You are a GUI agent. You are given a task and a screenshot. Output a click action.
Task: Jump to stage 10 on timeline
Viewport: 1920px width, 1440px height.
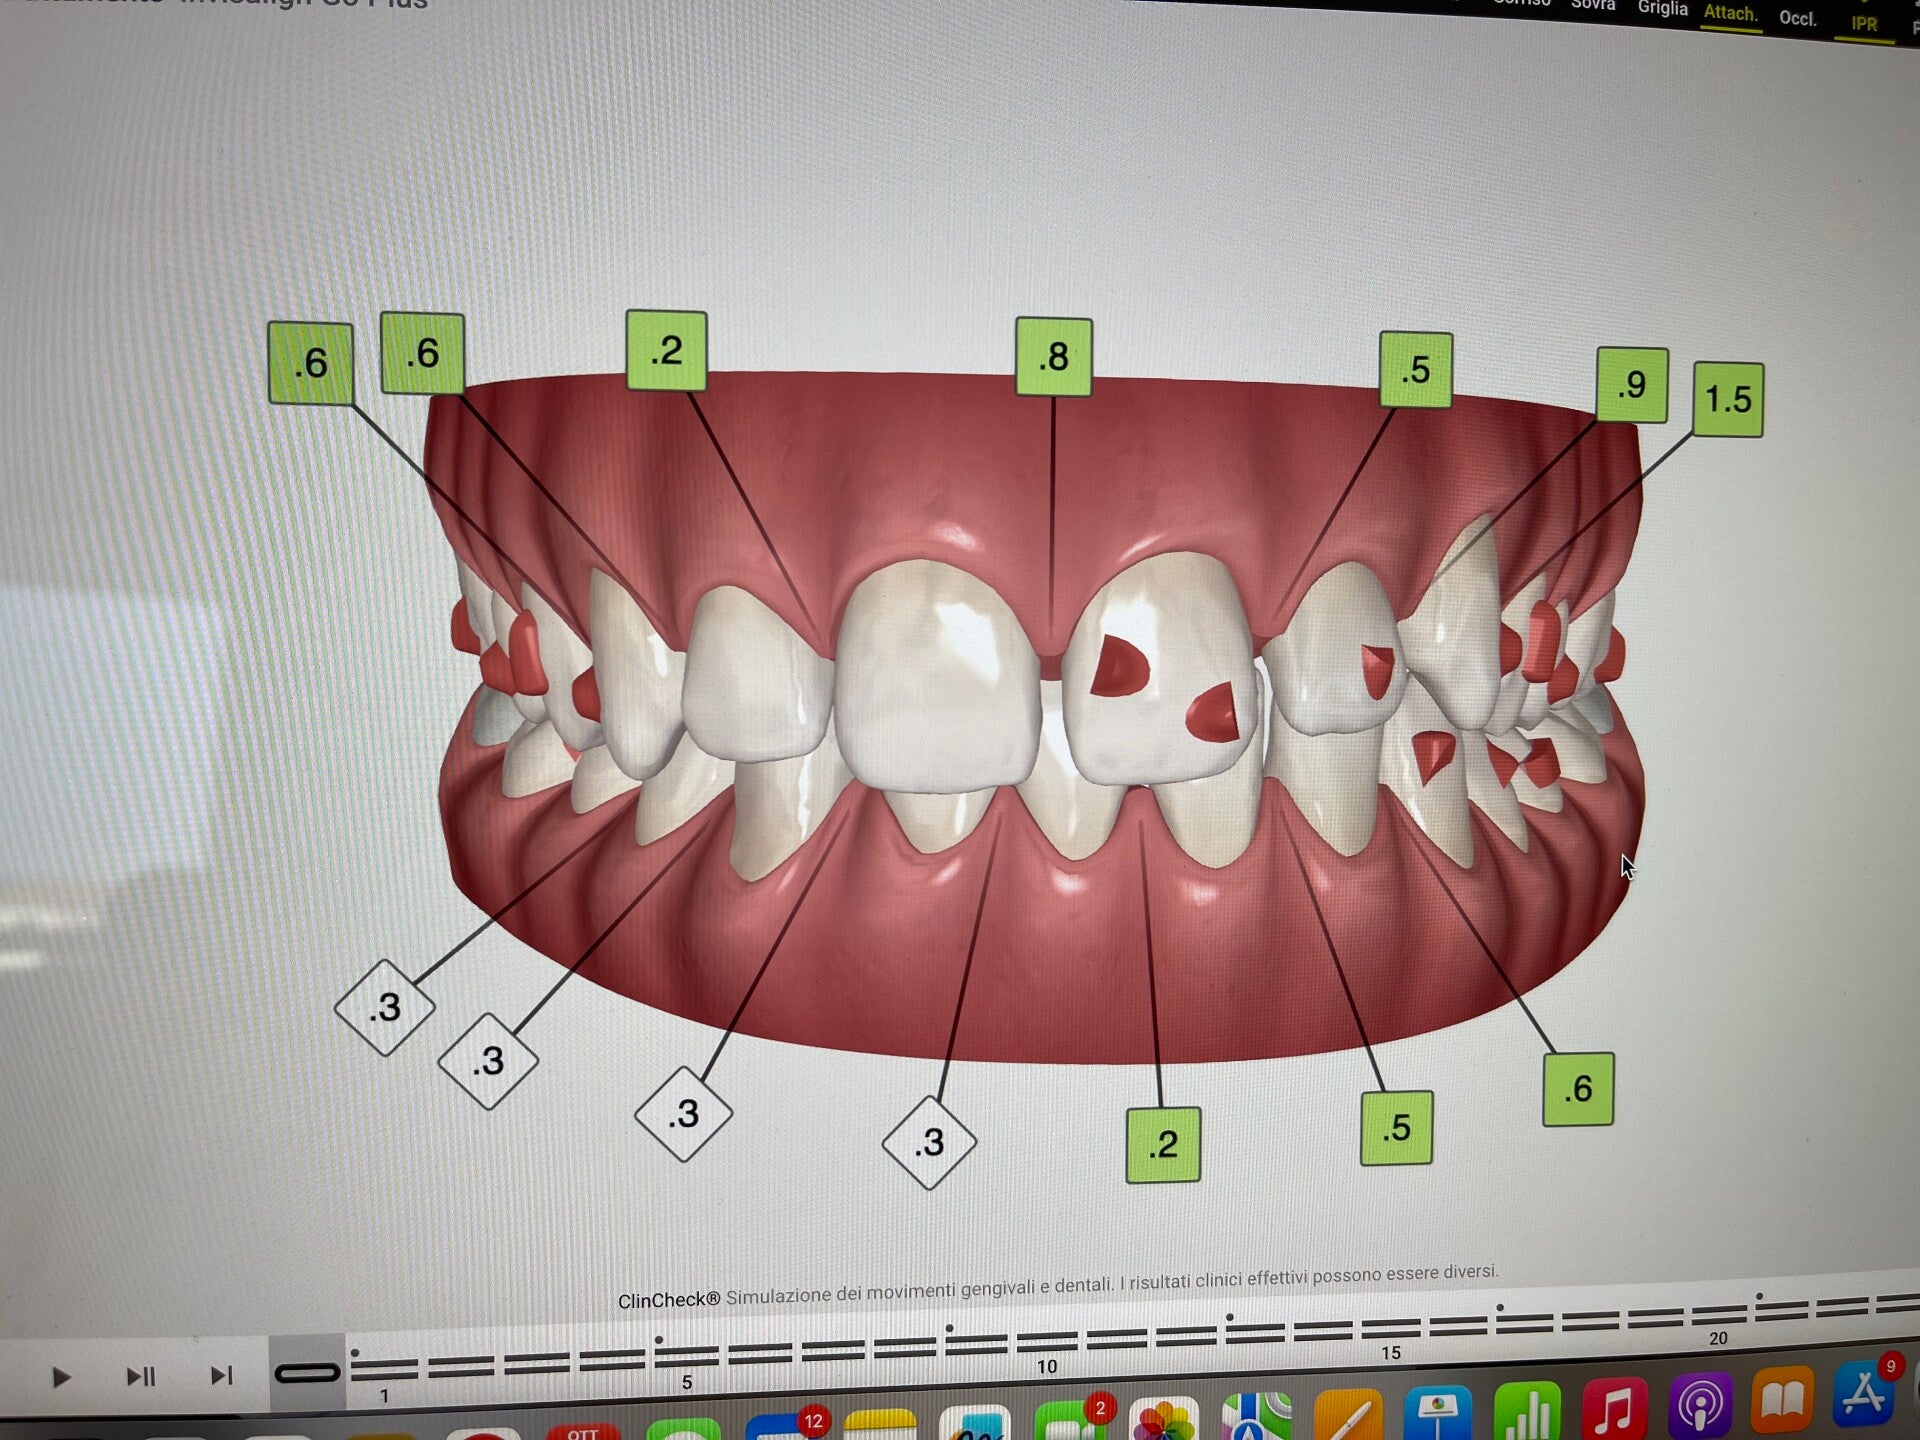coord(1046,1340)
